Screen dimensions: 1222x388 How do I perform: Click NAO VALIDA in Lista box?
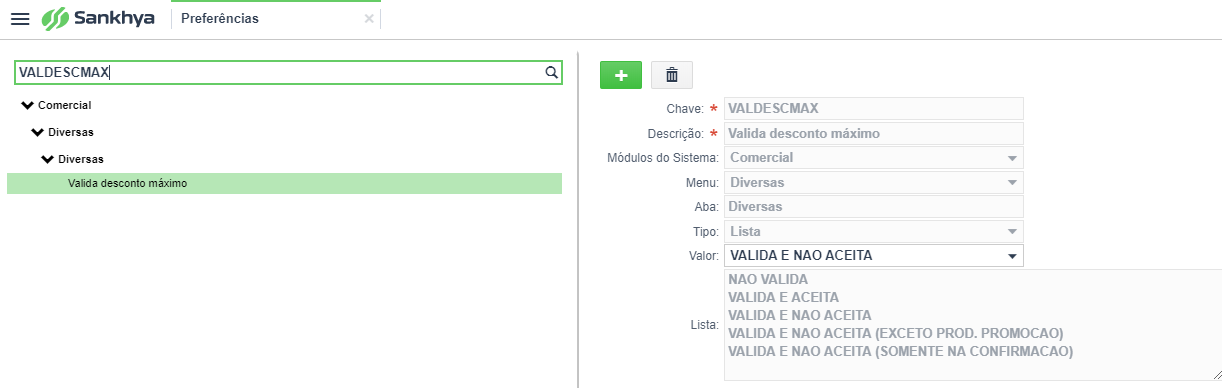(768, 280)
